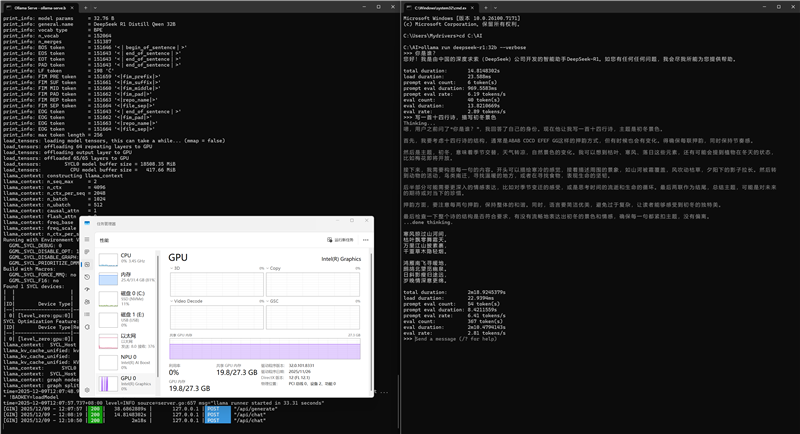Select the NPU 0 performance item
Image resolution: width=800 pixels, height=434 pixels.
point(130,358)
